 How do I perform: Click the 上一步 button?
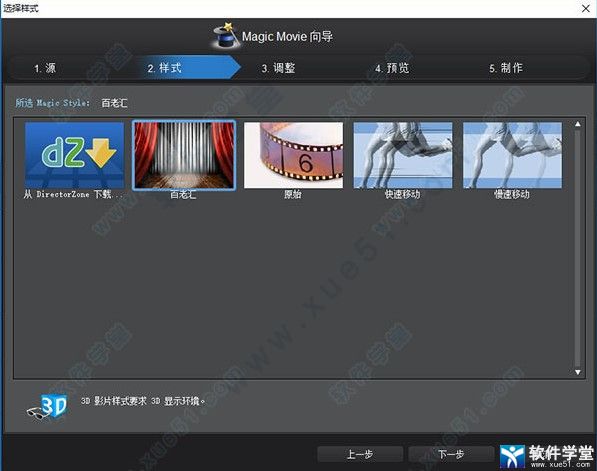click(360, 454)
